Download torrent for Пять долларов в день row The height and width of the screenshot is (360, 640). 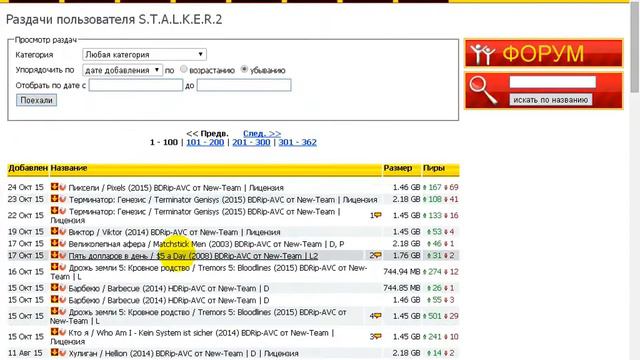54,255
